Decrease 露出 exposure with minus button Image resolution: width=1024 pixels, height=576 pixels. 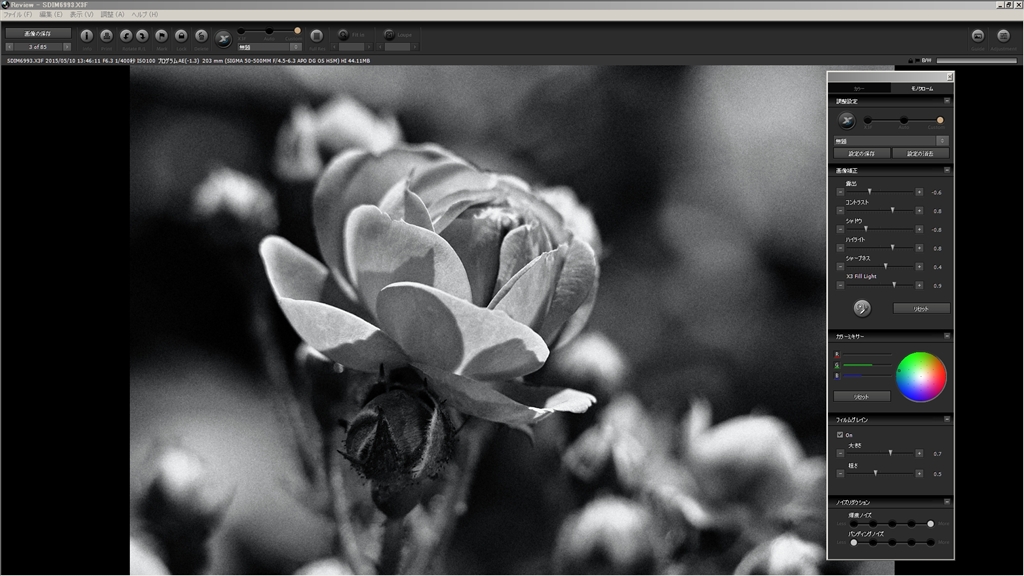(x=840, y=192)
